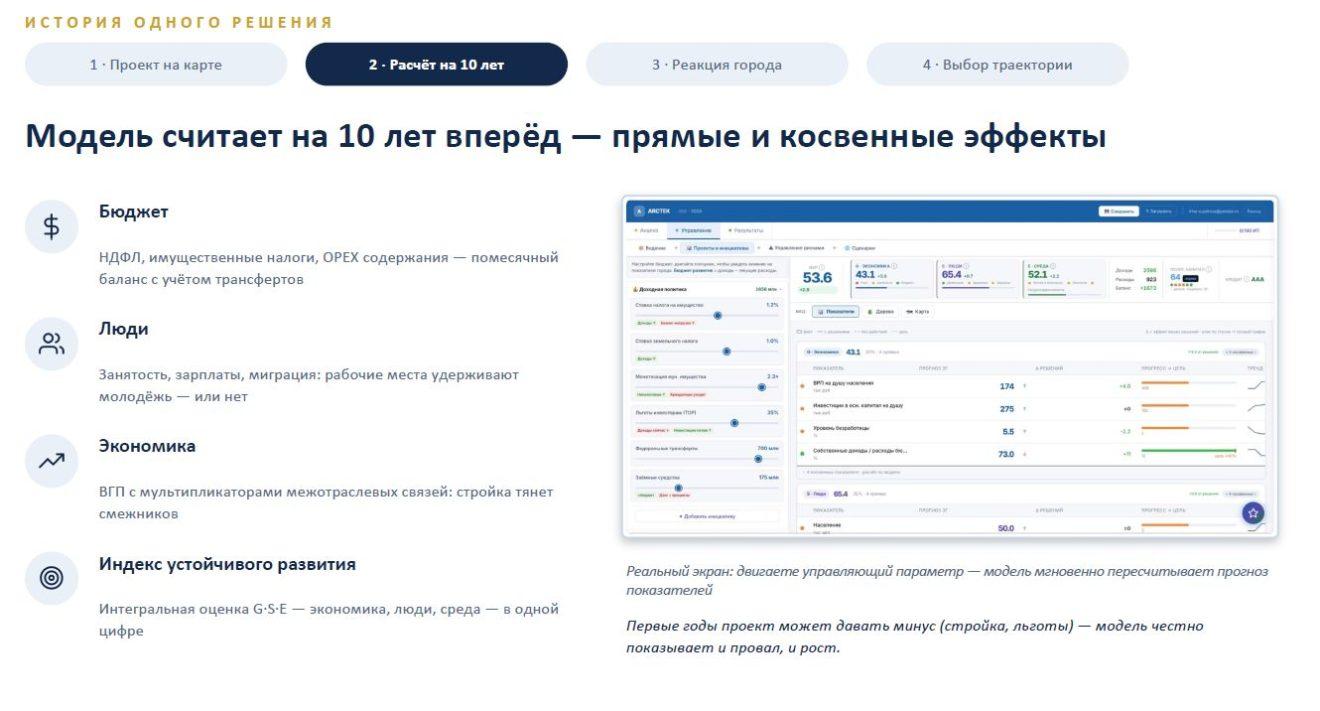Click the Собственные доходы / расходы row label
This screenshot has height=711, width=1320.
(x=860, y=451)
